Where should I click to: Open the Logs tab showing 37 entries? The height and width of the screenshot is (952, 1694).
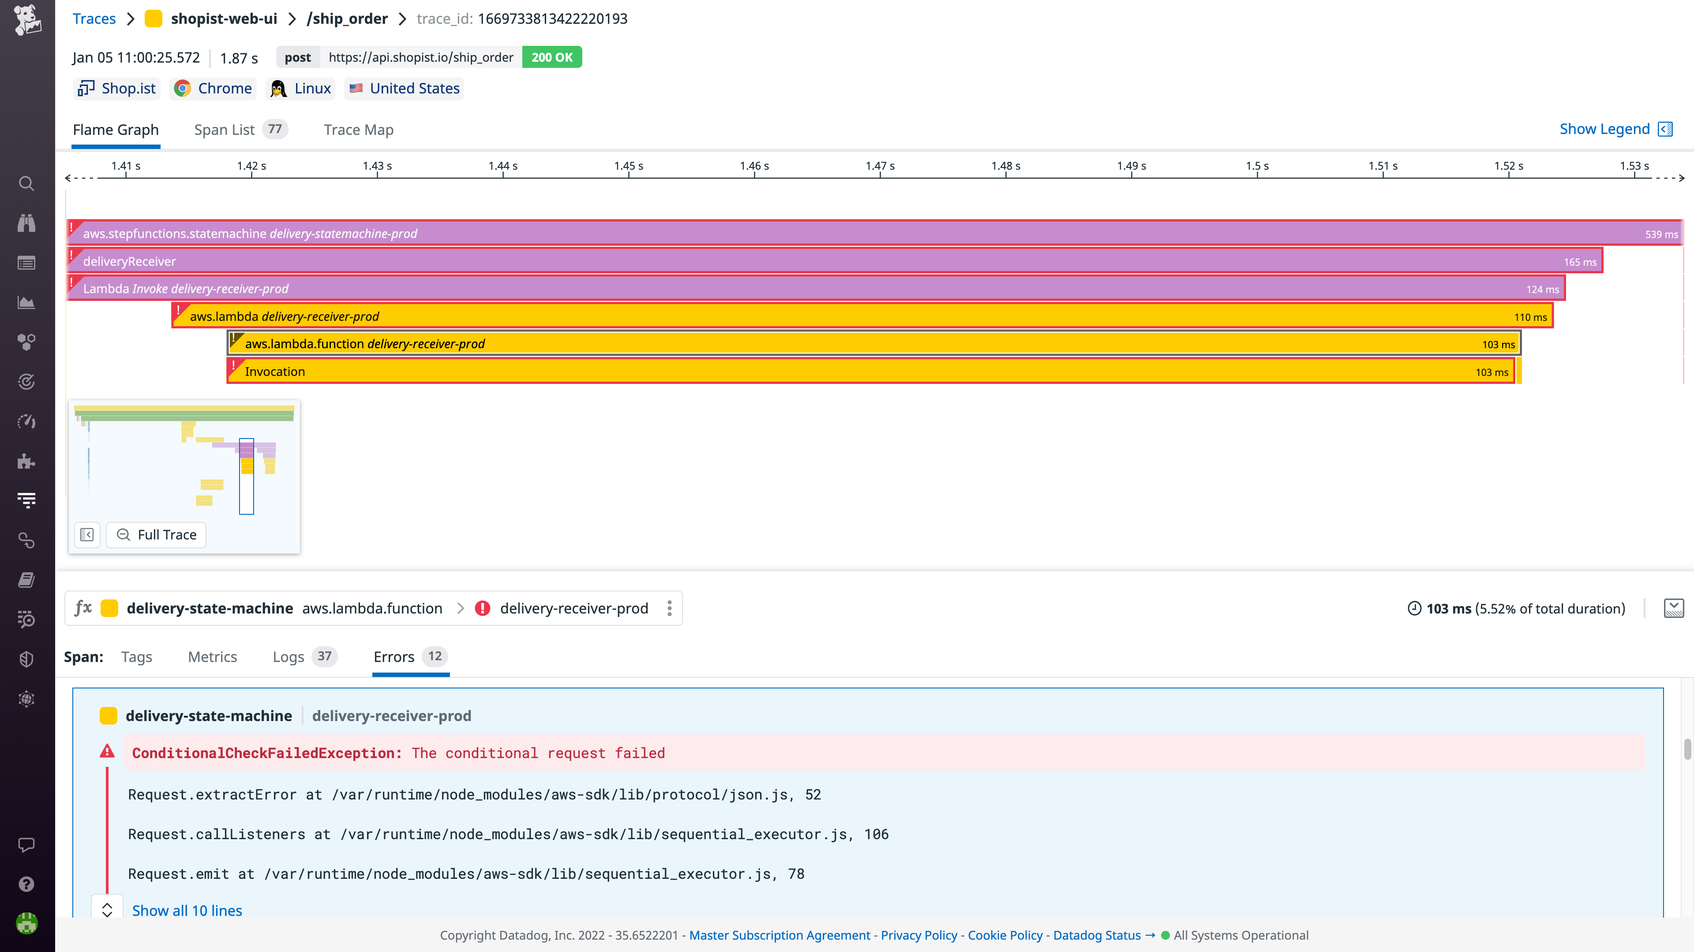pyautogui.click(x=289, y=656)
